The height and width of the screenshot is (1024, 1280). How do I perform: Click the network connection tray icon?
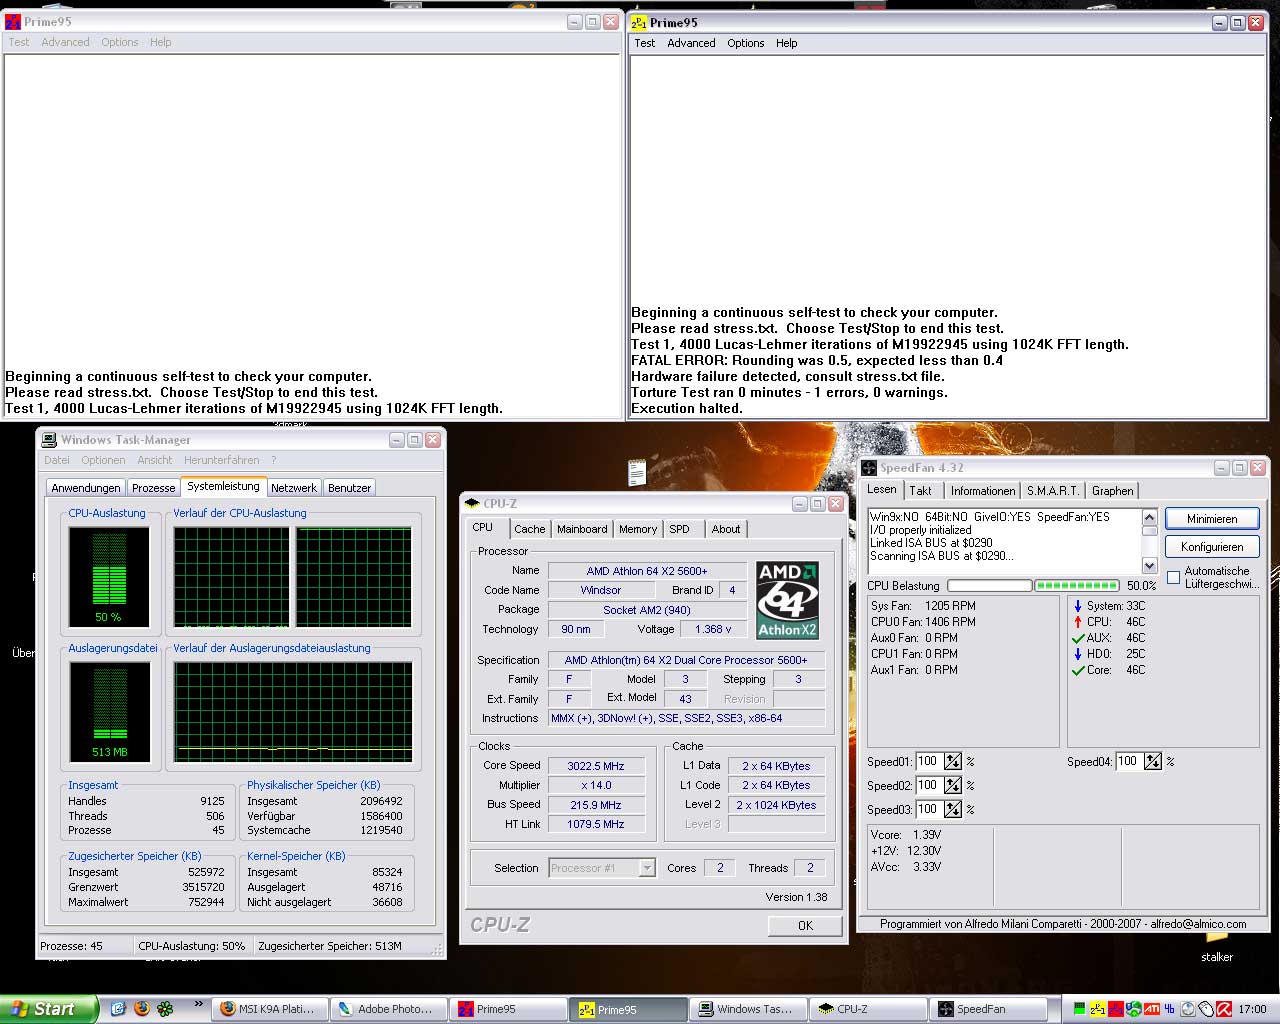tap(1134, 1009)
